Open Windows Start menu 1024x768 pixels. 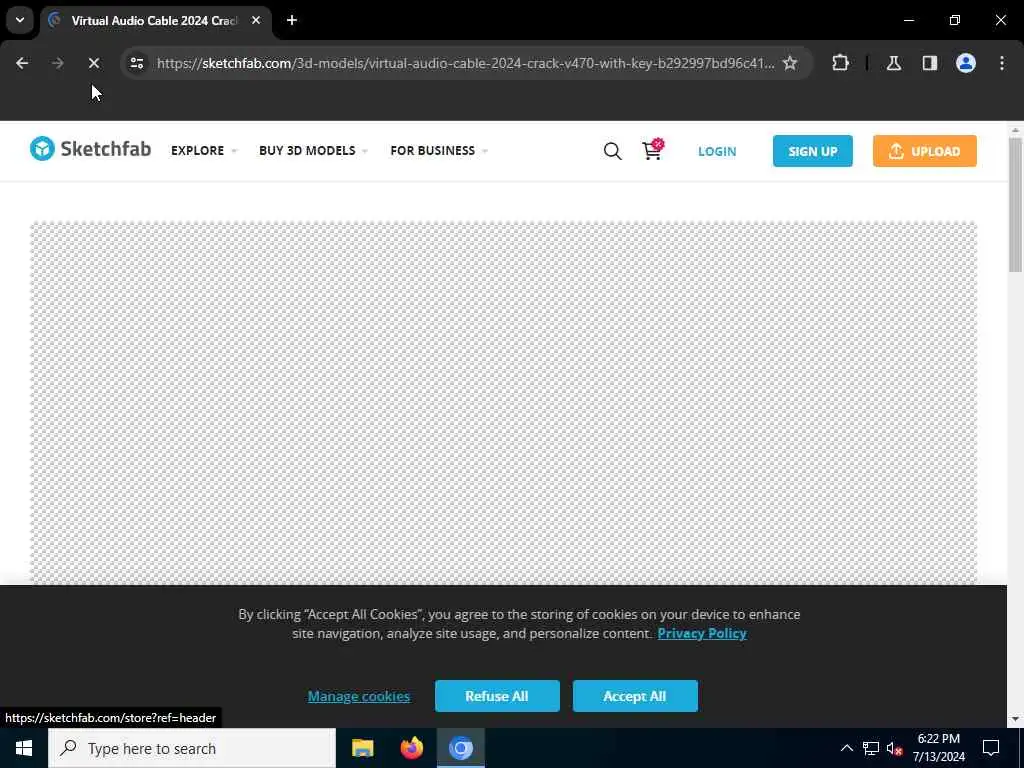click(24, 748)
